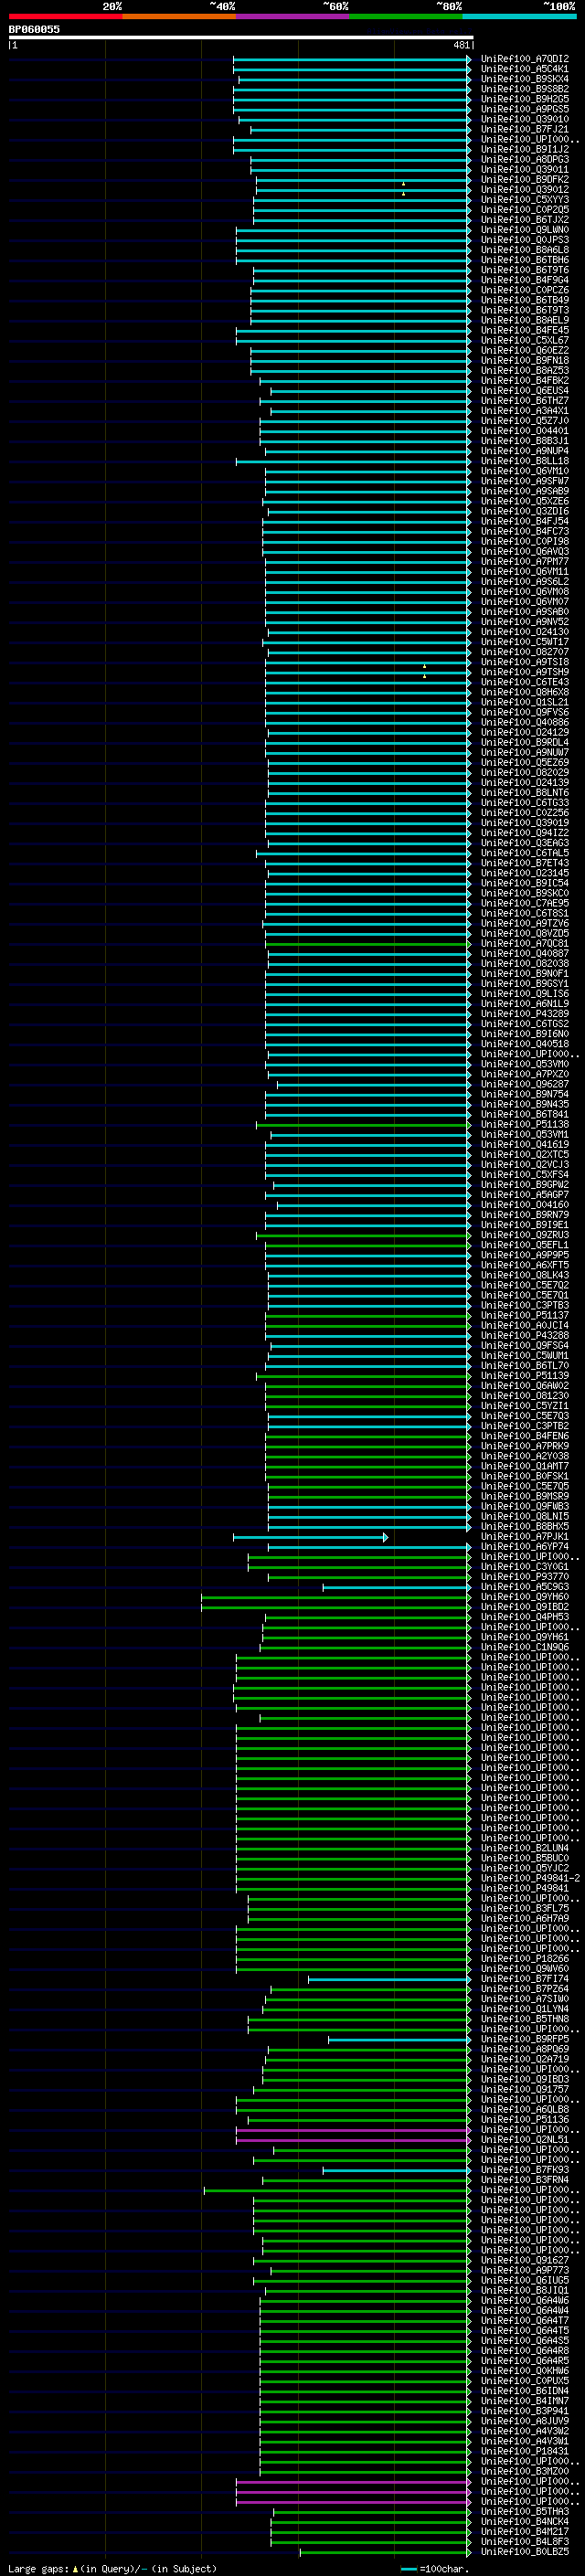Image resolution: width=585 pixels, height=2576 pixels.
Task: Open hit UniRef100_B3P941
Action: coord(524,2411)
